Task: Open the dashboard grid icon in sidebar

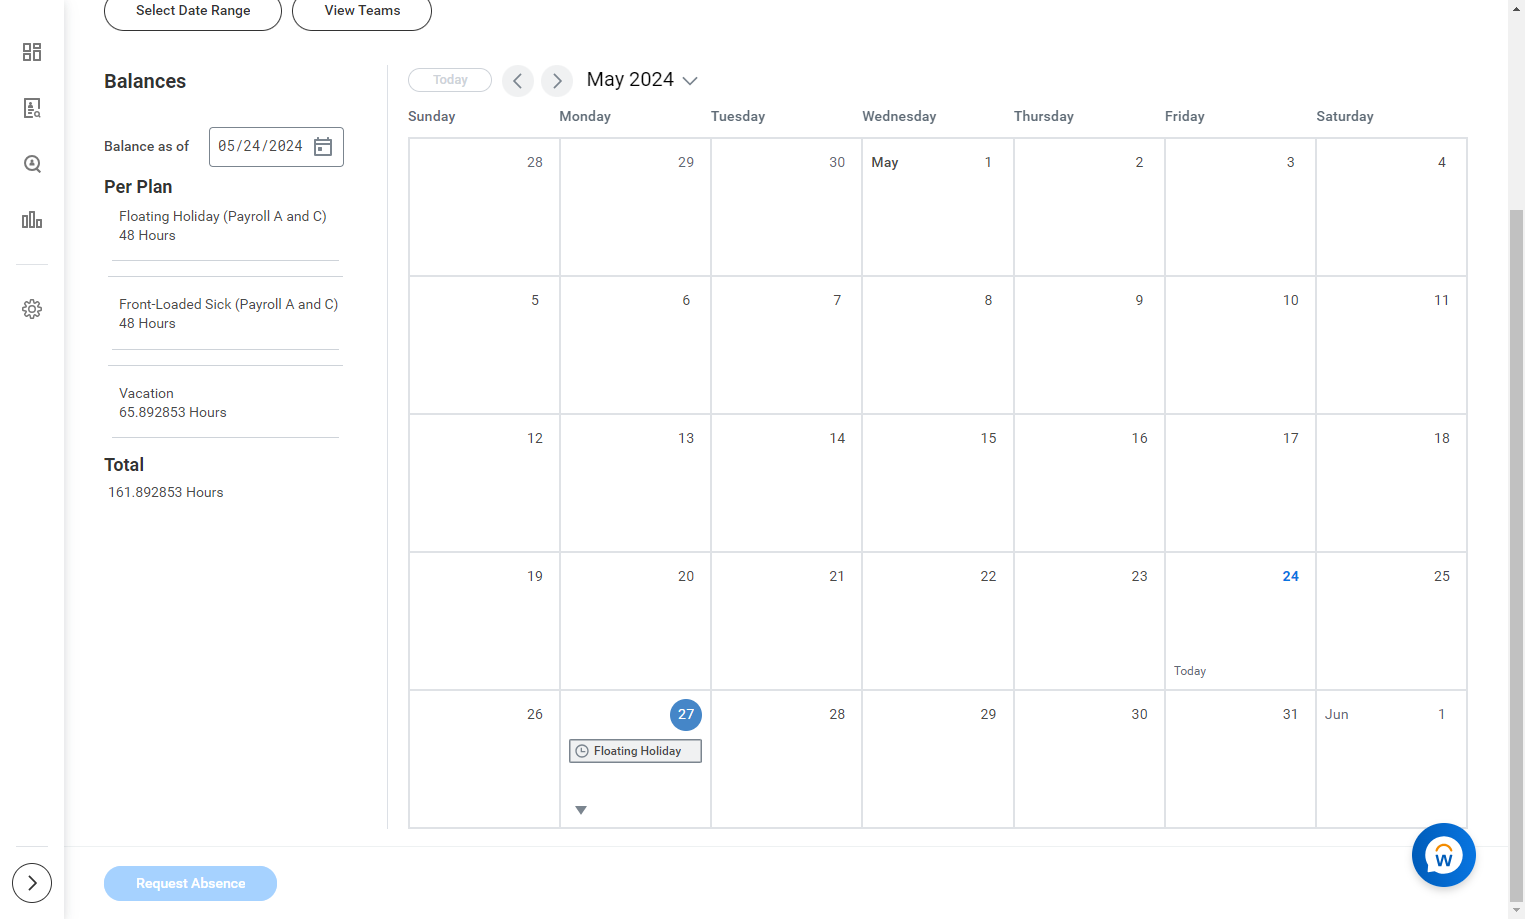Action: point(32,52)
